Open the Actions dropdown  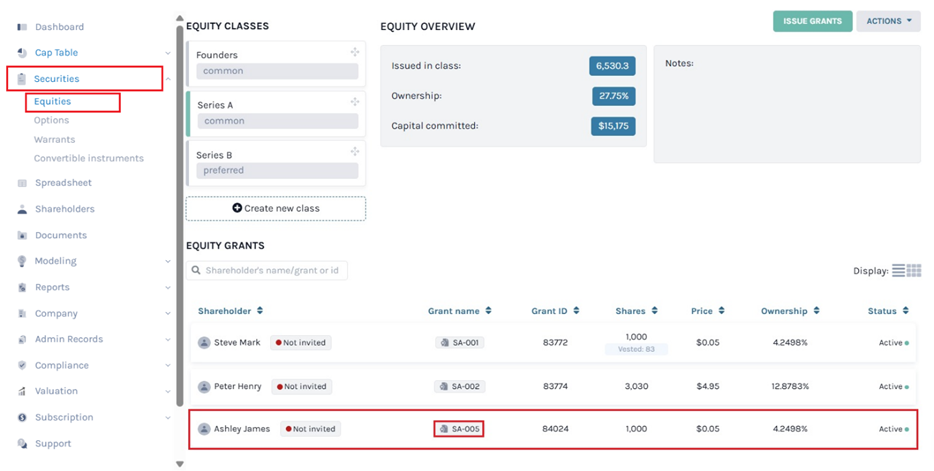tap(888, 21)
